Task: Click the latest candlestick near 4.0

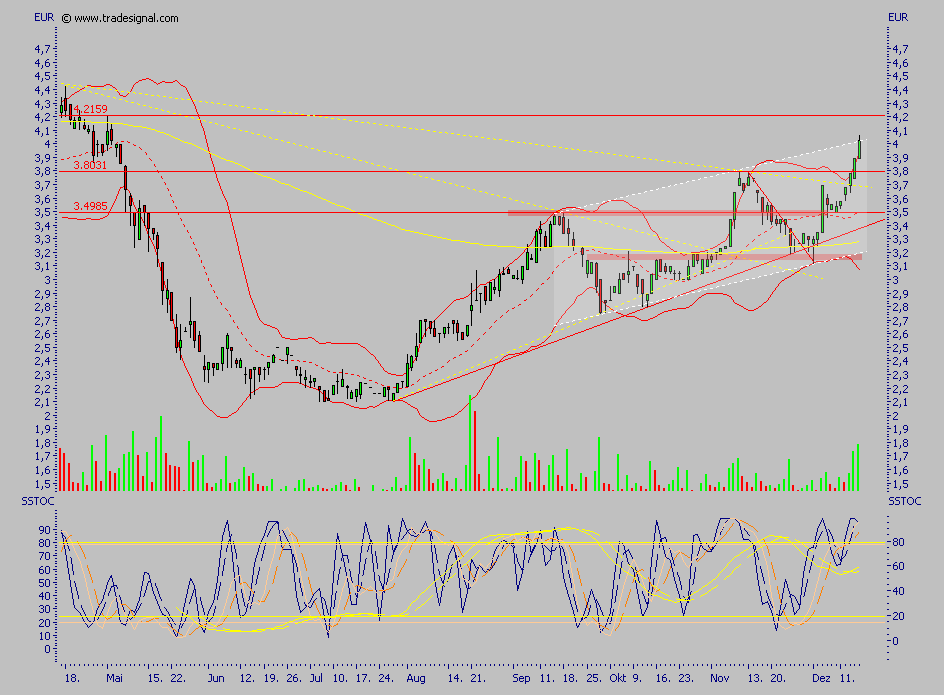Action: 859,145
